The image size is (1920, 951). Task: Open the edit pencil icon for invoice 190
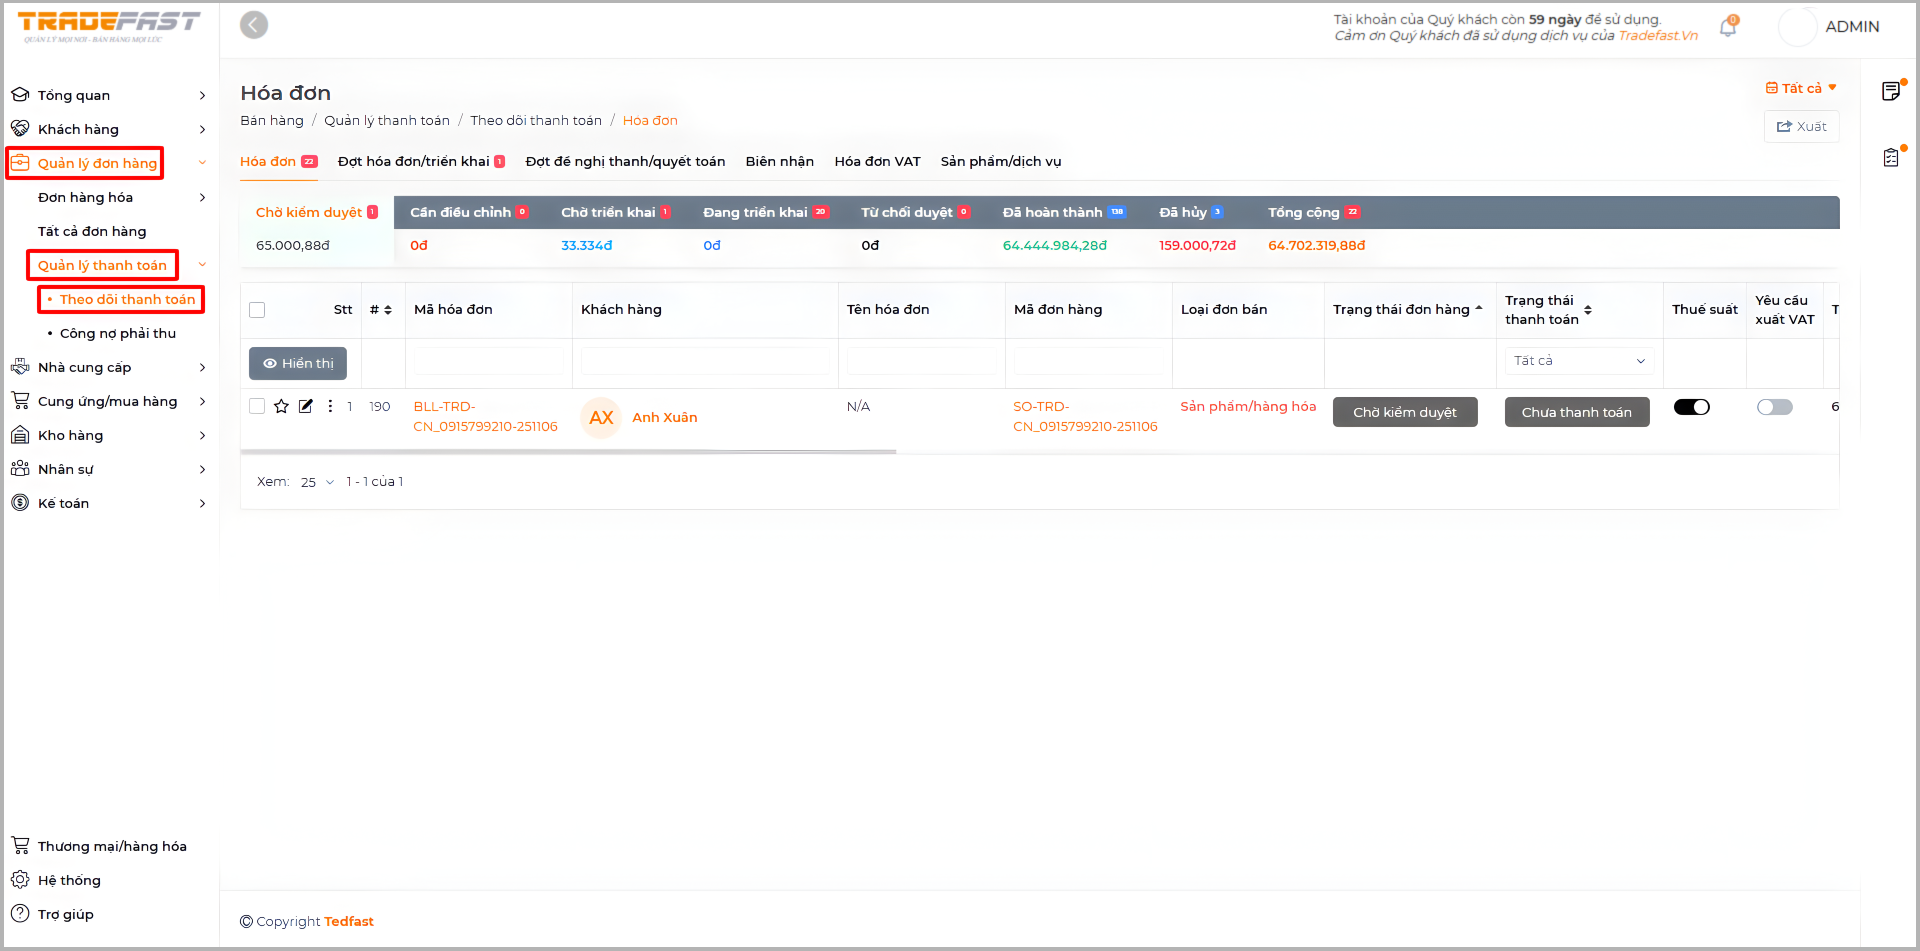pos(306,406)
